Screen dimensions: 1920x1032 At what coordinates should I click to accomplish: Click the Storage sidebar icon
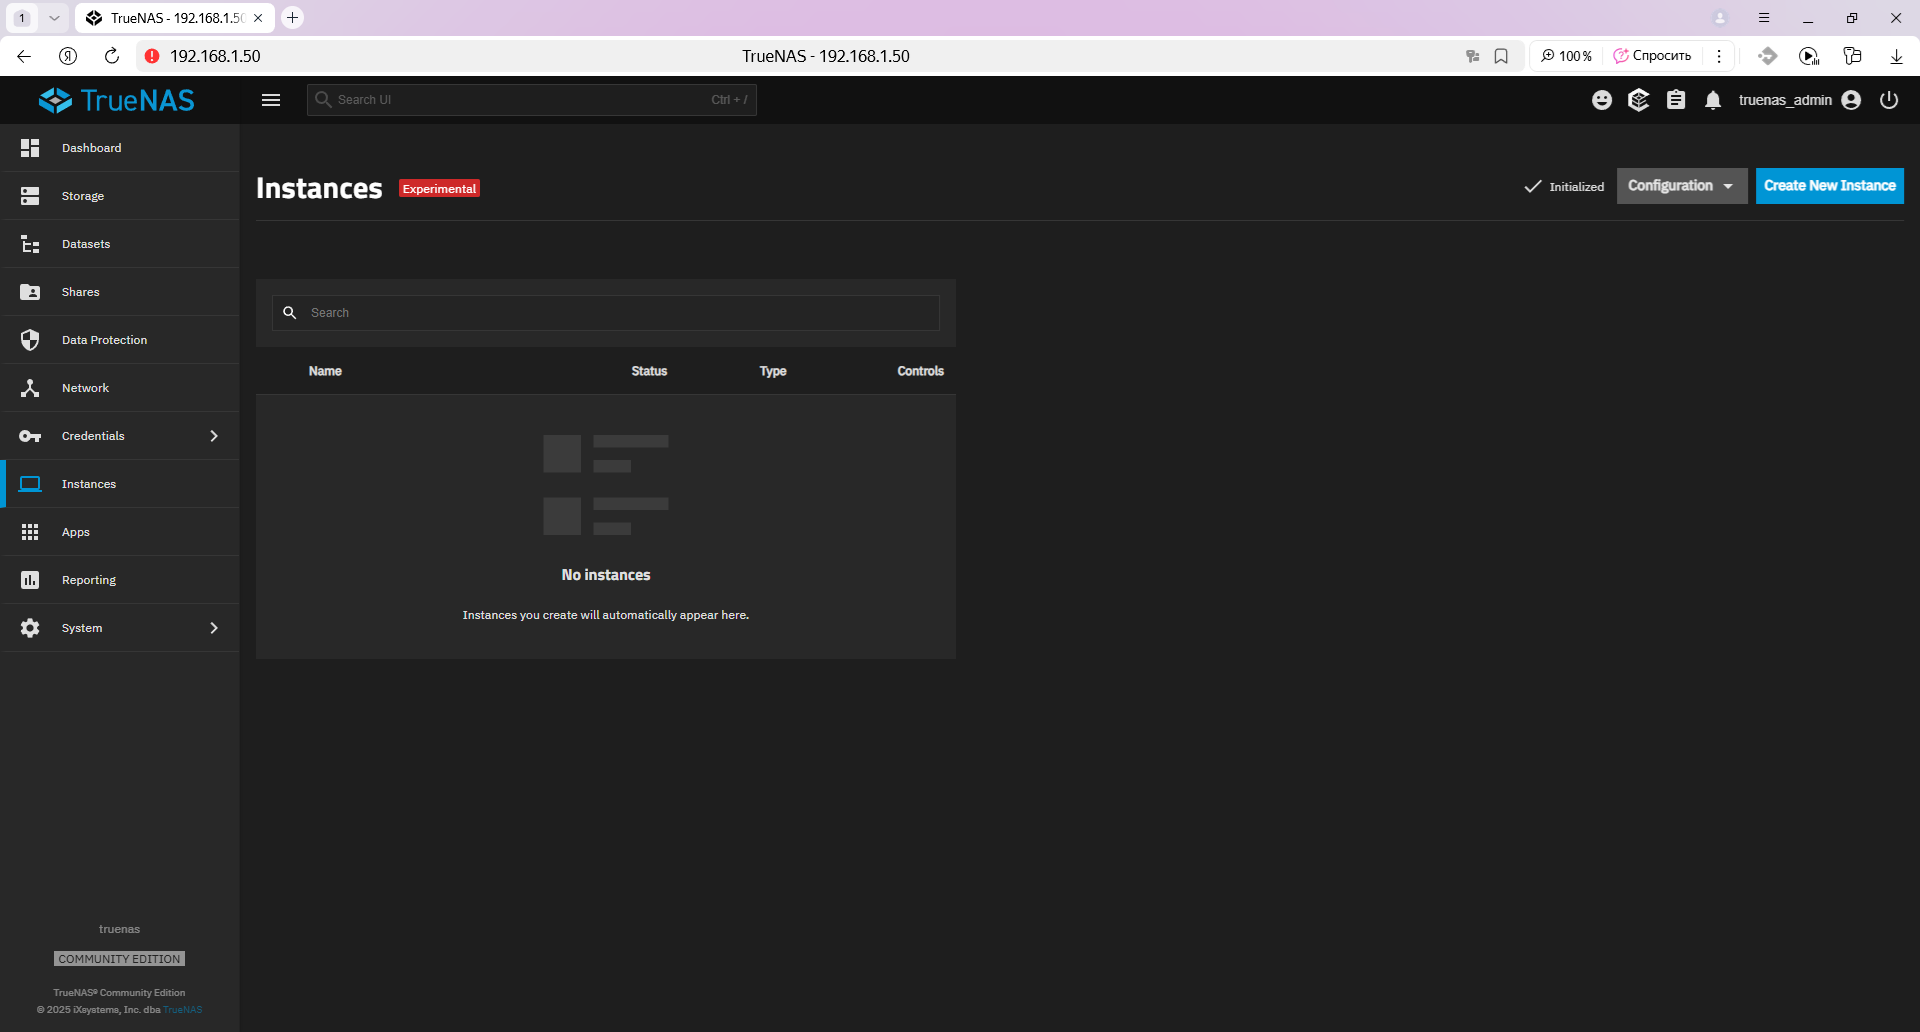click(30, 196)
